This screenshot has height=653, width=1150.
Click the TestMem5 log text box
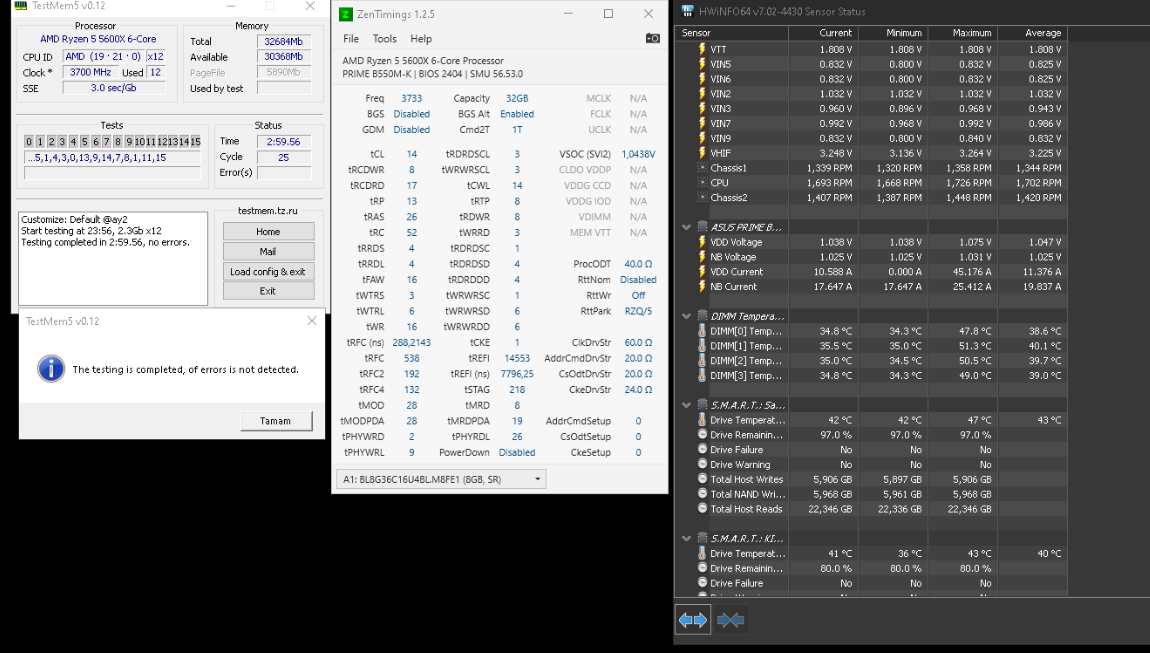click(x=113, y=258)
